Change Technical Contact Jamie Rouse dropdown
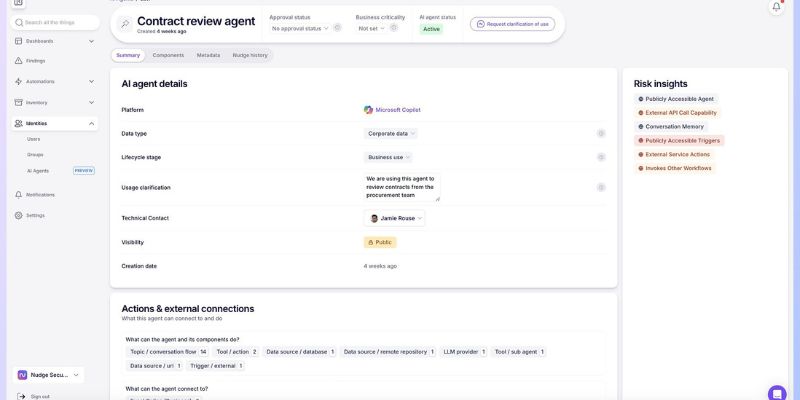 (x=395, y=218)
